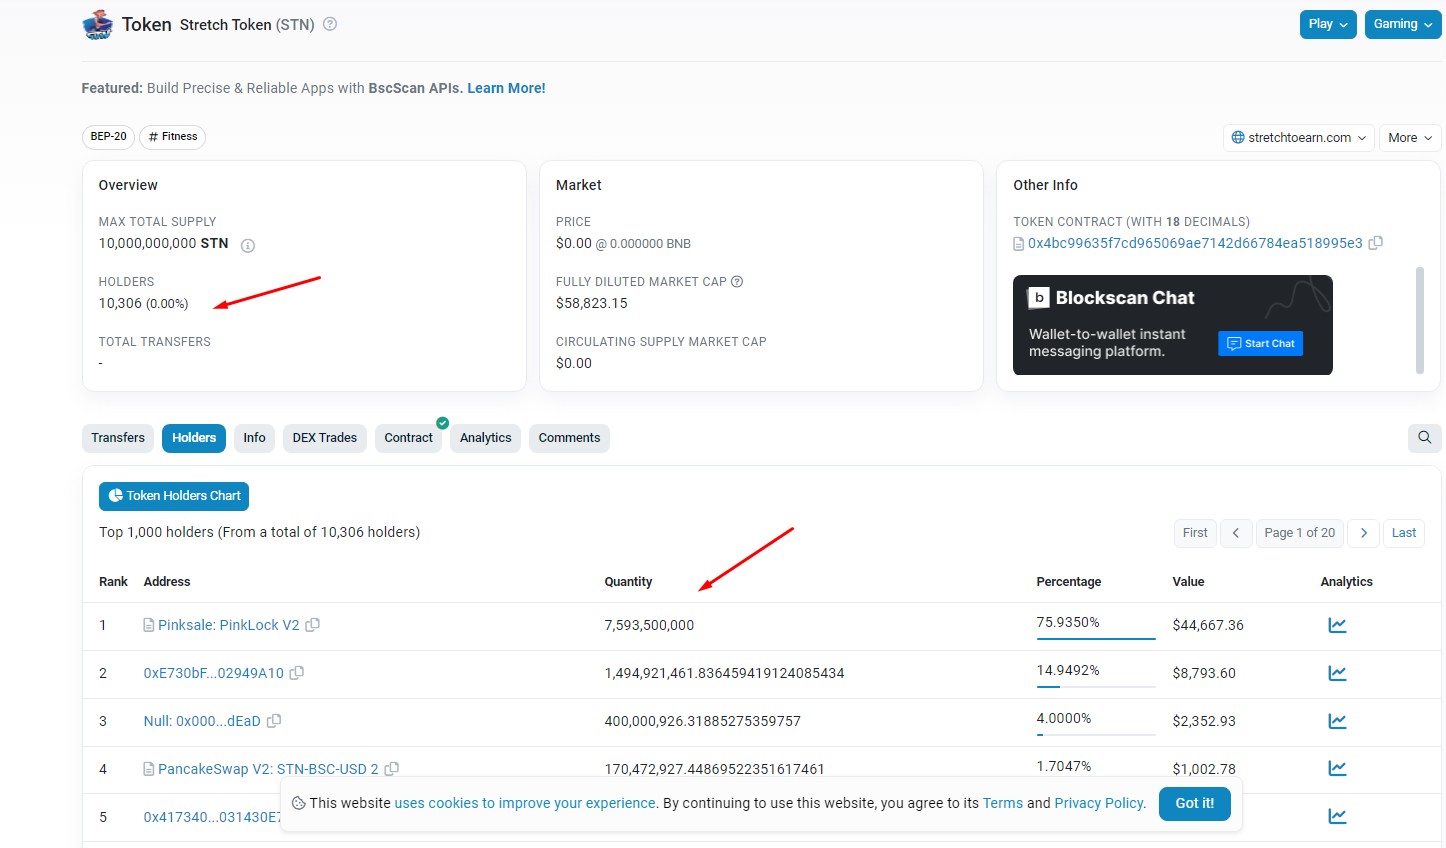The width and height of the screenshot is (1446, 848).
Task: Click the help icon by Fully Diluted Market Cap
Action: click(737, 281)
